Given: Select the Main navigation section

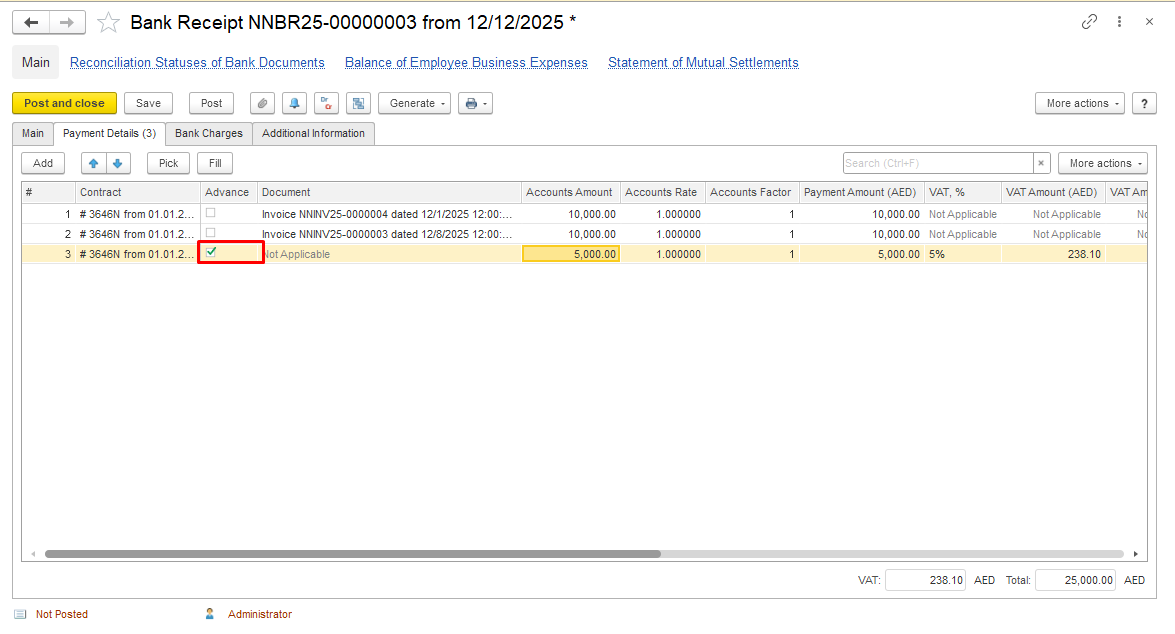Looking at the screenshot, I should point(36,62).
